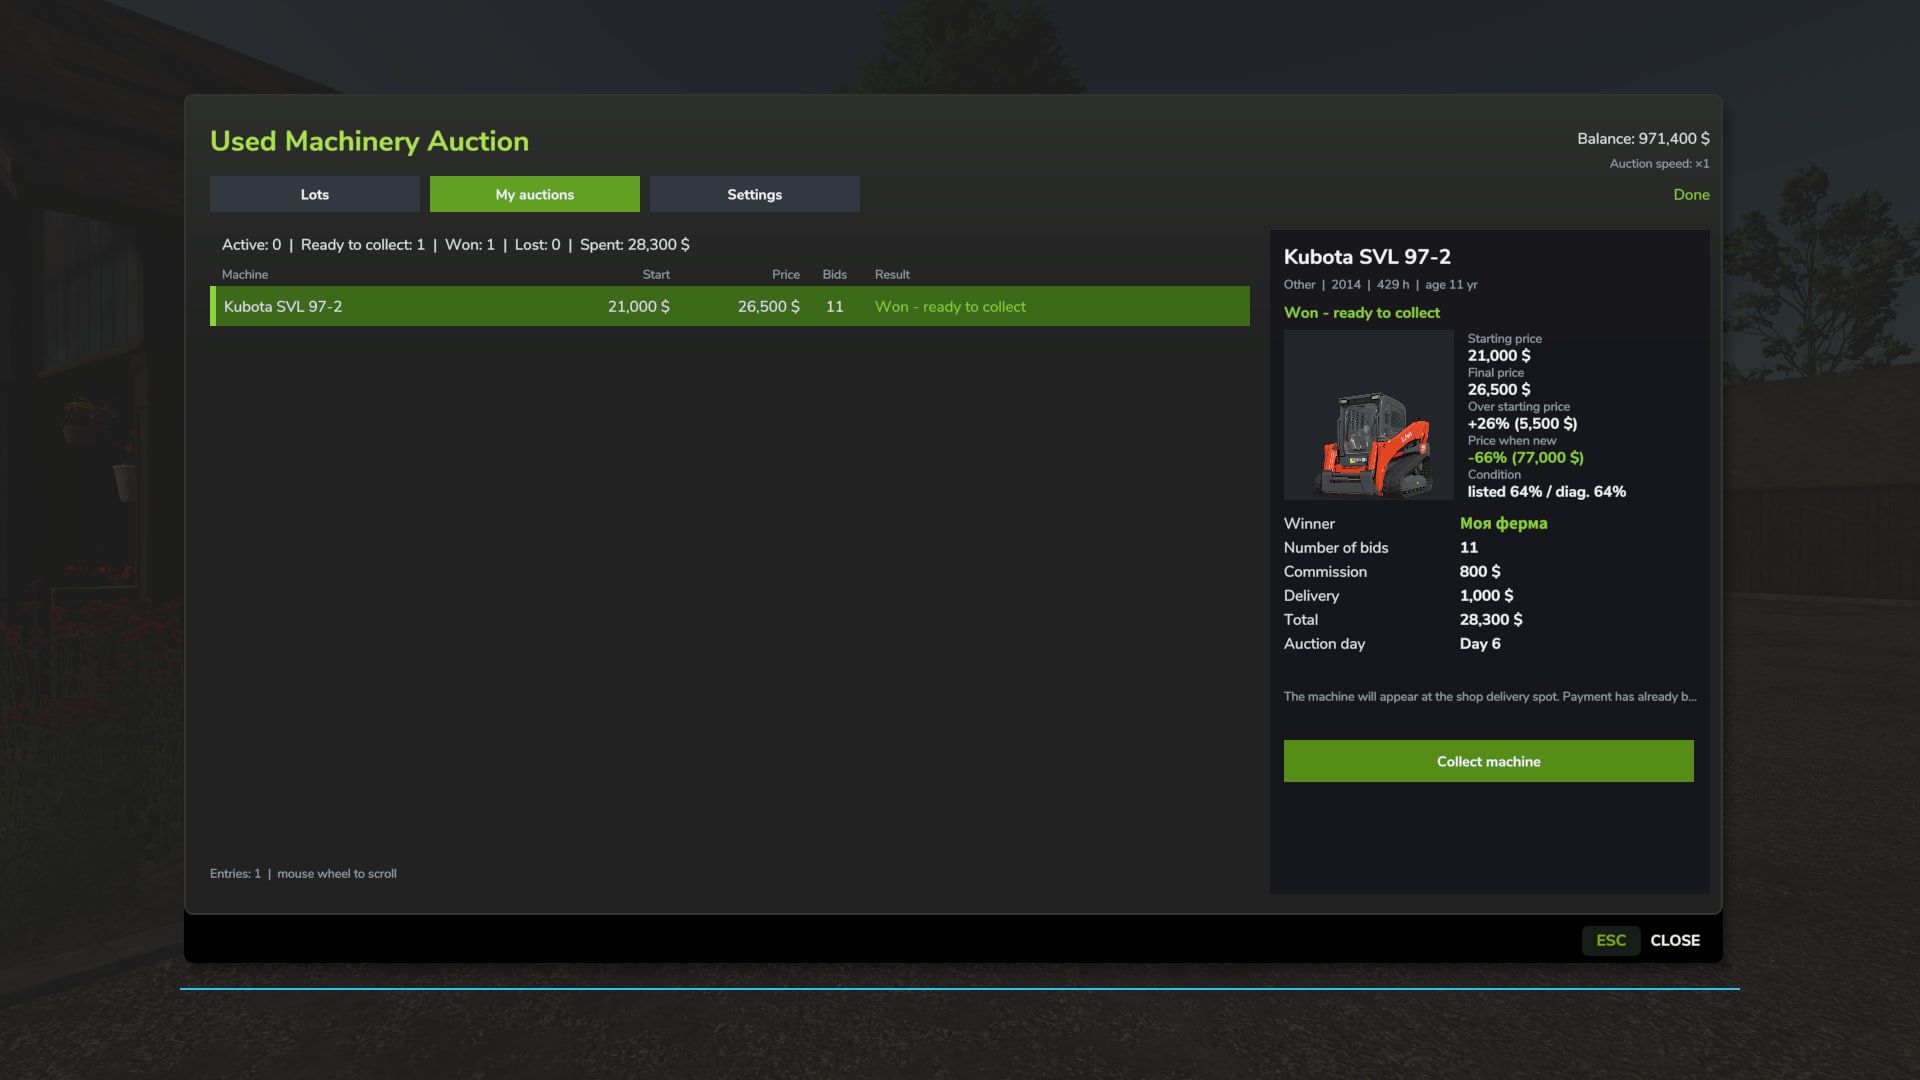This screenshot has height=1080, width=1920.
Task: Open the Settings tab
Action: 754,194
